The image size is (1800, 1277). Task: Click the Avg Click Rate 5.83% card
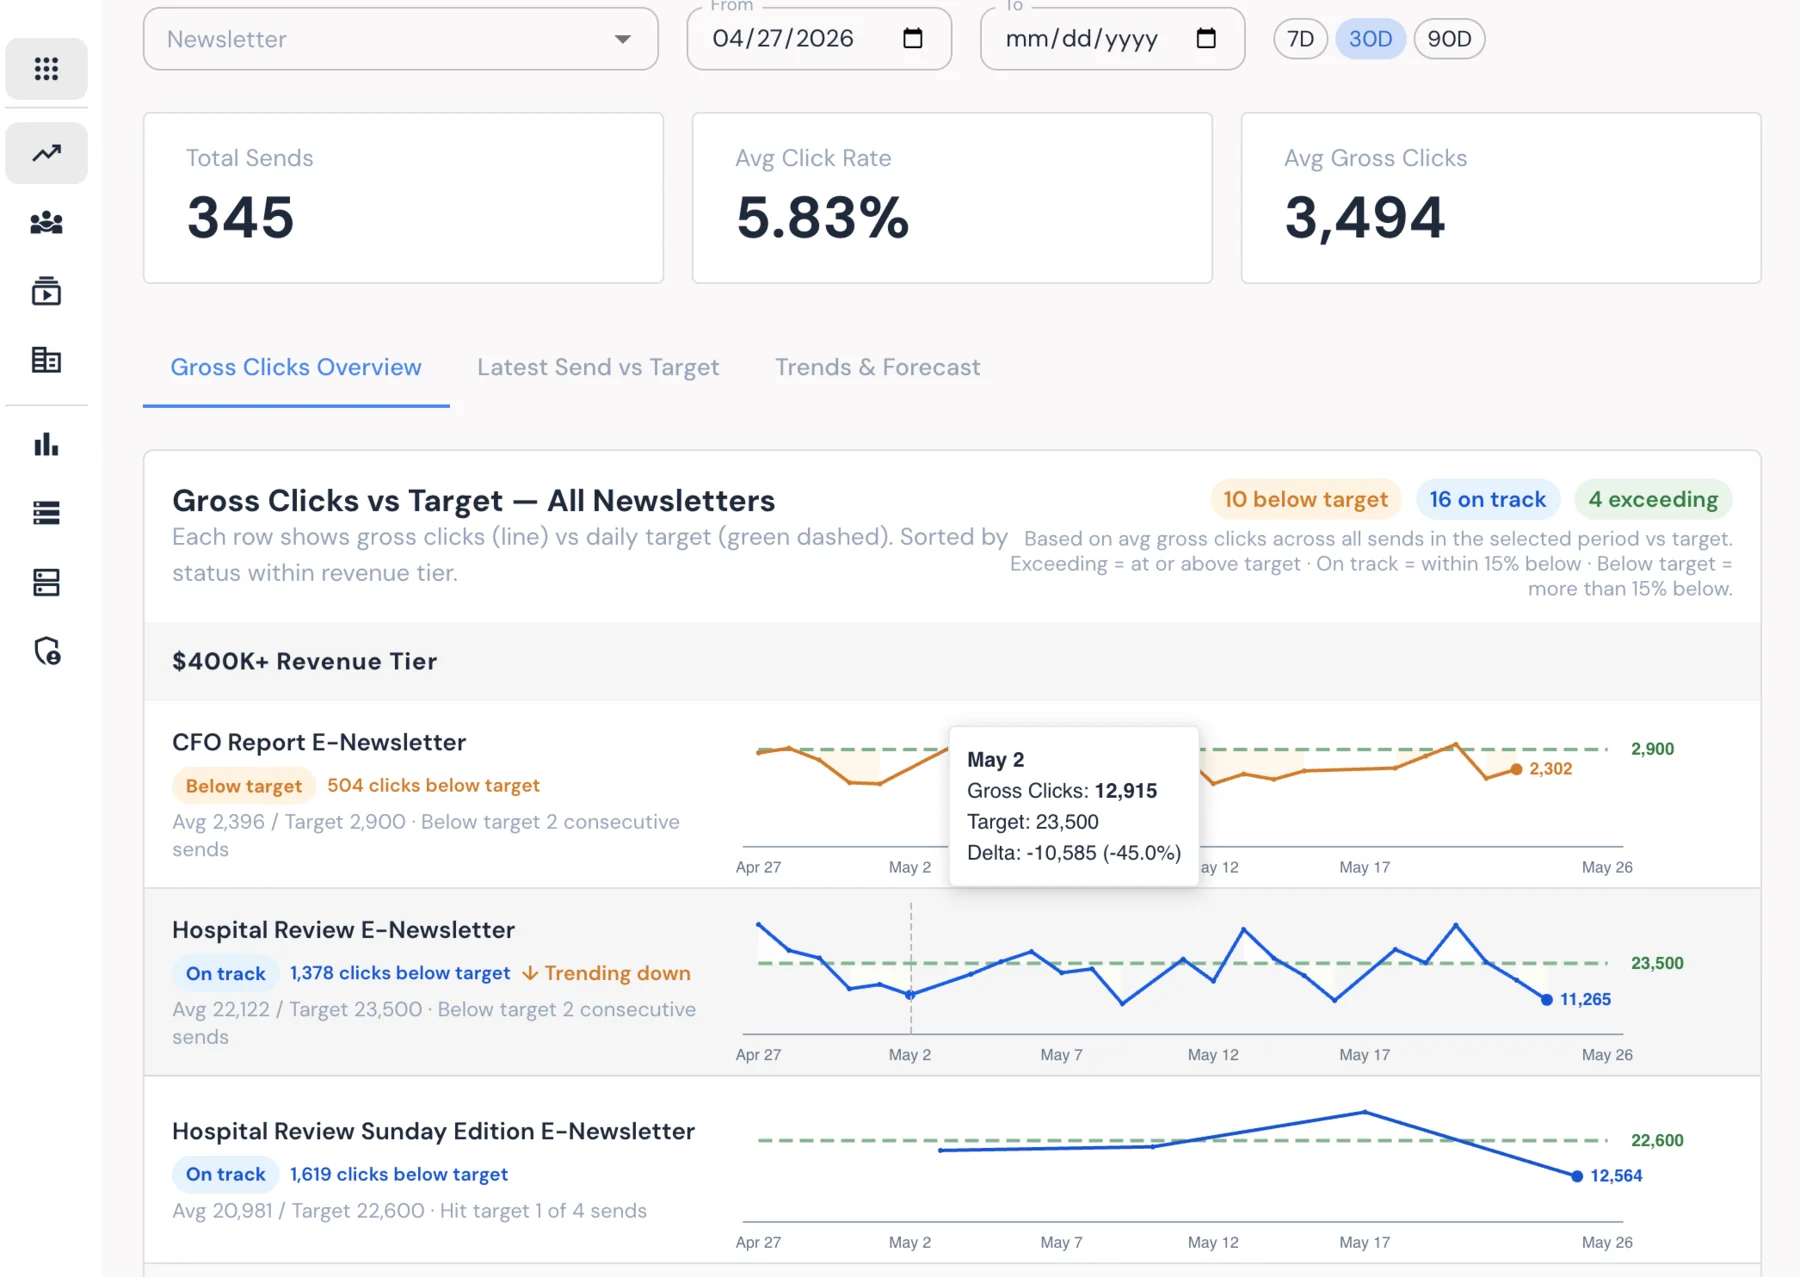click(x=952, y=198)
